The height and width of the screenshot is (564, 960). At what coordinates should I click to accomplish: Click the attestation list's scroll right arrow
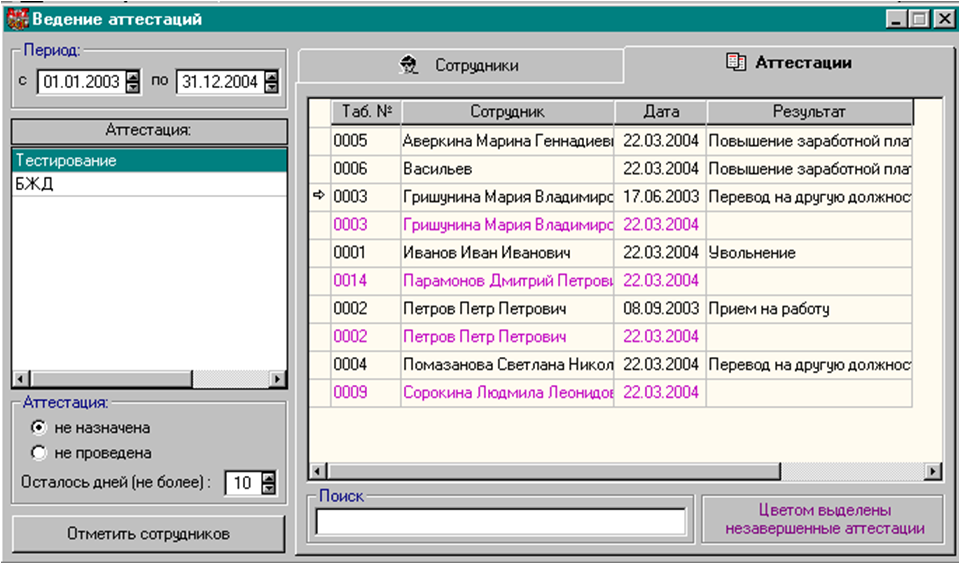(x=278, y=379)
